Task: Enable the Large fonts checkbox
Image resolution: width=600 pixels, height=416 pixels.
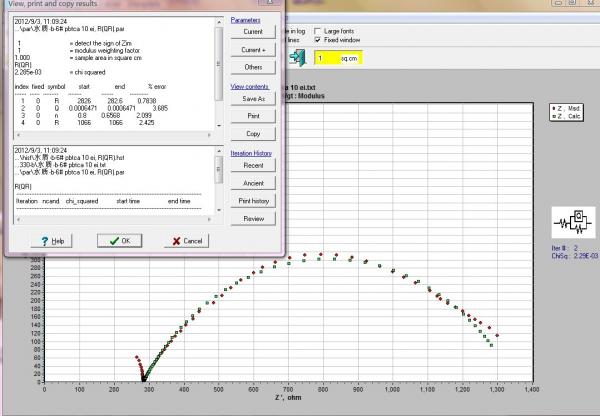Action: [318, 32]
